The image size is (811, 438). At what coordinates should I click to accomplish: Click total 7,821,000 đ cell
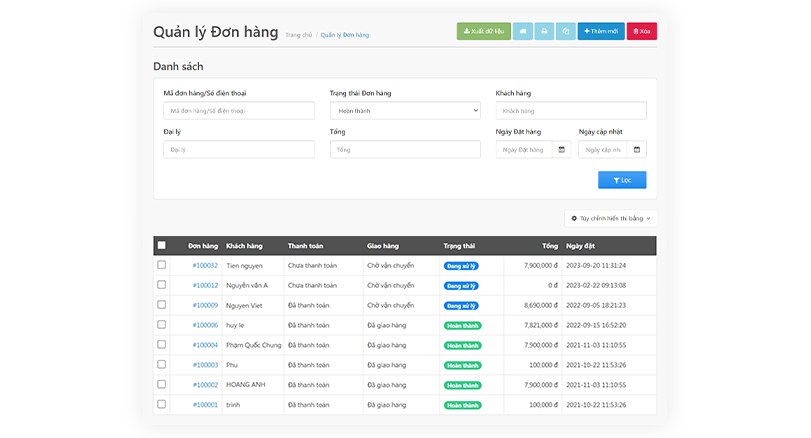pyautogui.click(x=540, y=325)
